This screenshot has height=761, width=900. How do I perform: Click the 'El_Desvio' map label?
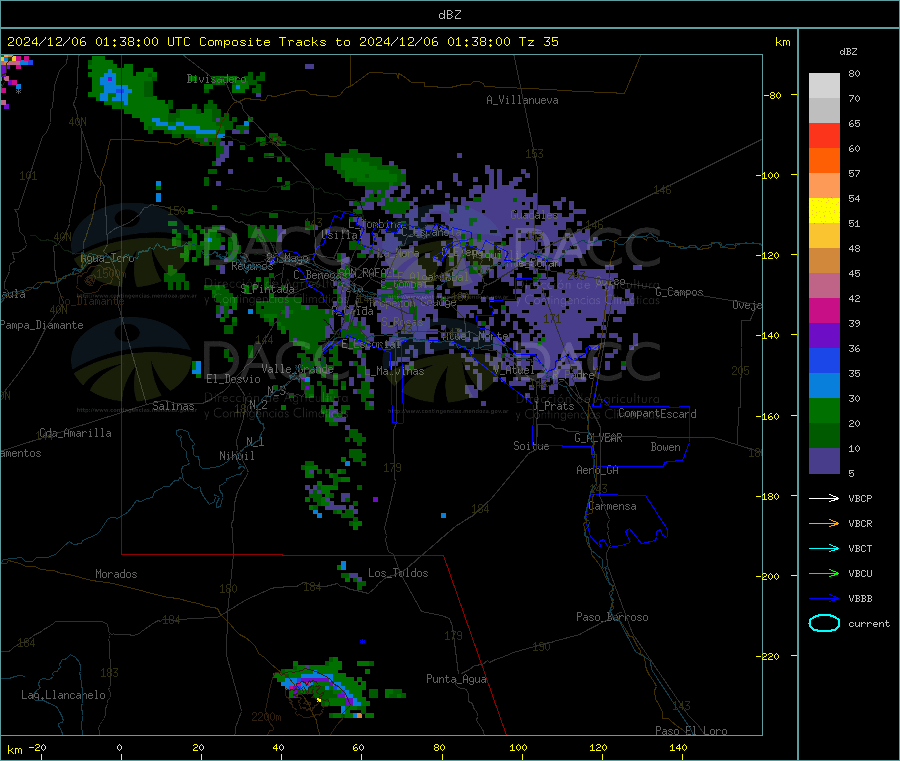point(233,379)
